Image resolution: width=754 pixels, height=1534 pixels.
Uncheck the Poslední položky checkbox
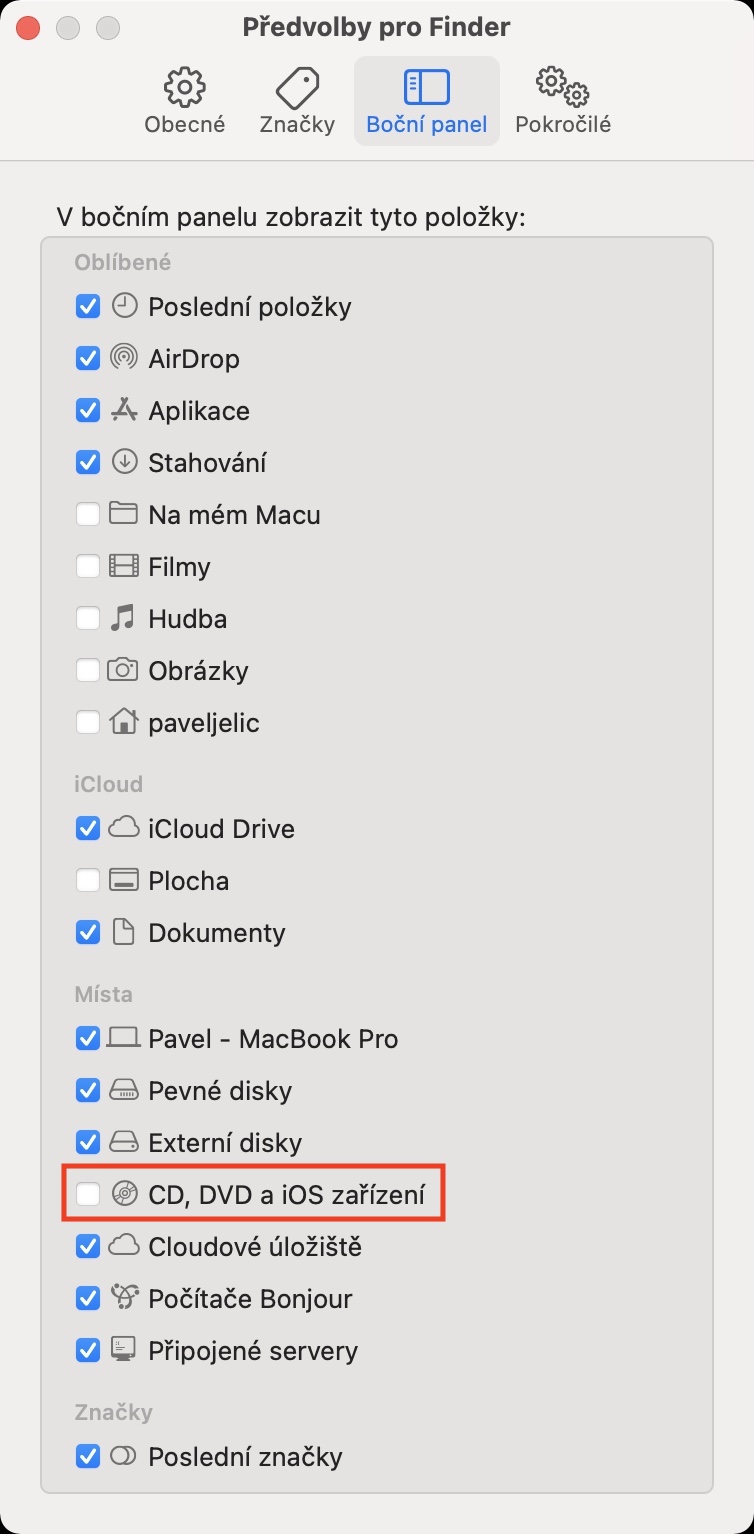point(88,306)
